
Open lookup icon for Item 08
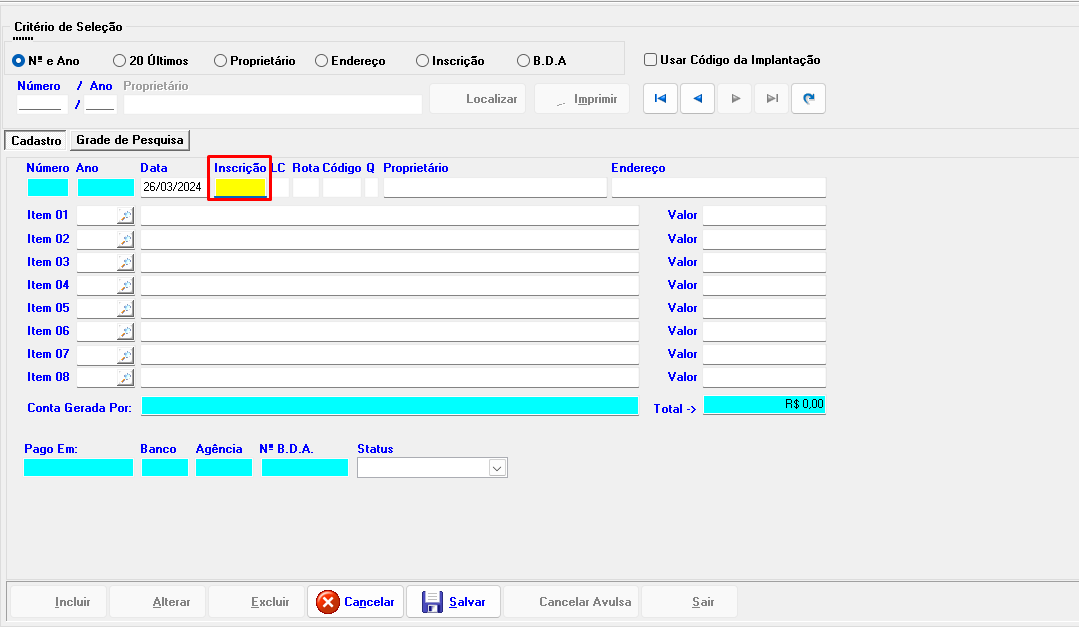(125, 377)
